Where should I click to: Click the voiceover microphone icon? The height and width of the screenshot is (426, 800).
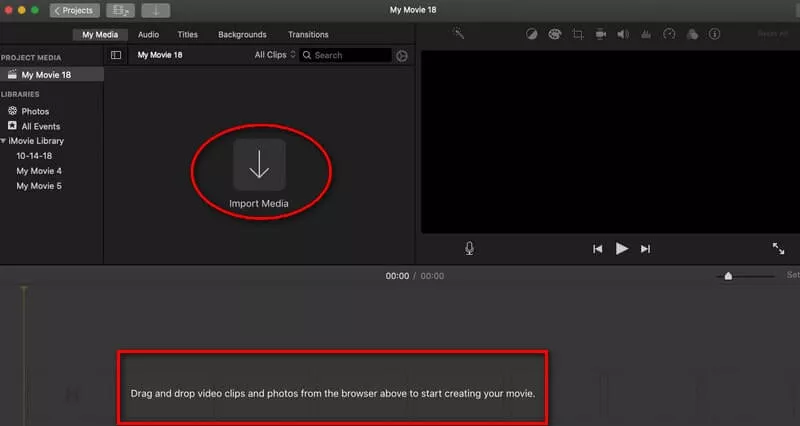point(469,248)
